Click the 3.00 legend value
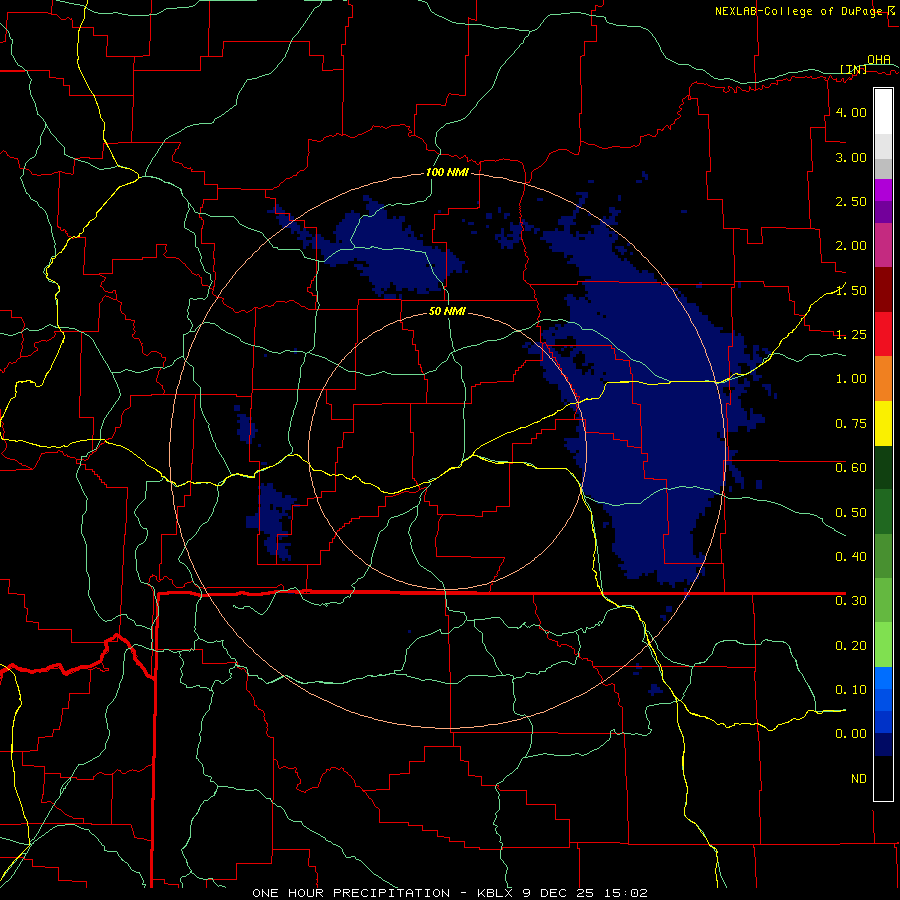Image resolution: width=900 pixels, height=900 pixels. (x=851, y=157)
